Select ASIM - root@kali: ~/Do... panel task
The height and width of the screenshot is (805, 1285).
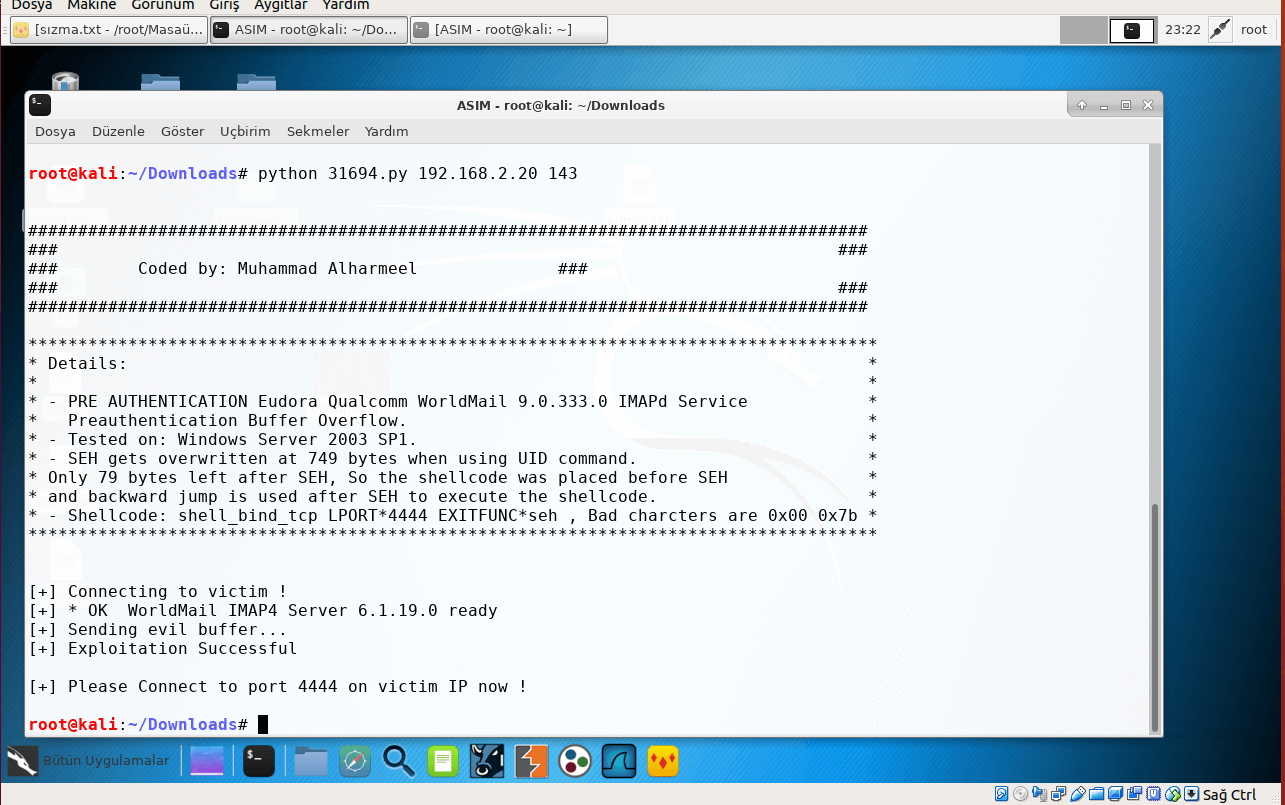(x=309, y=30)
